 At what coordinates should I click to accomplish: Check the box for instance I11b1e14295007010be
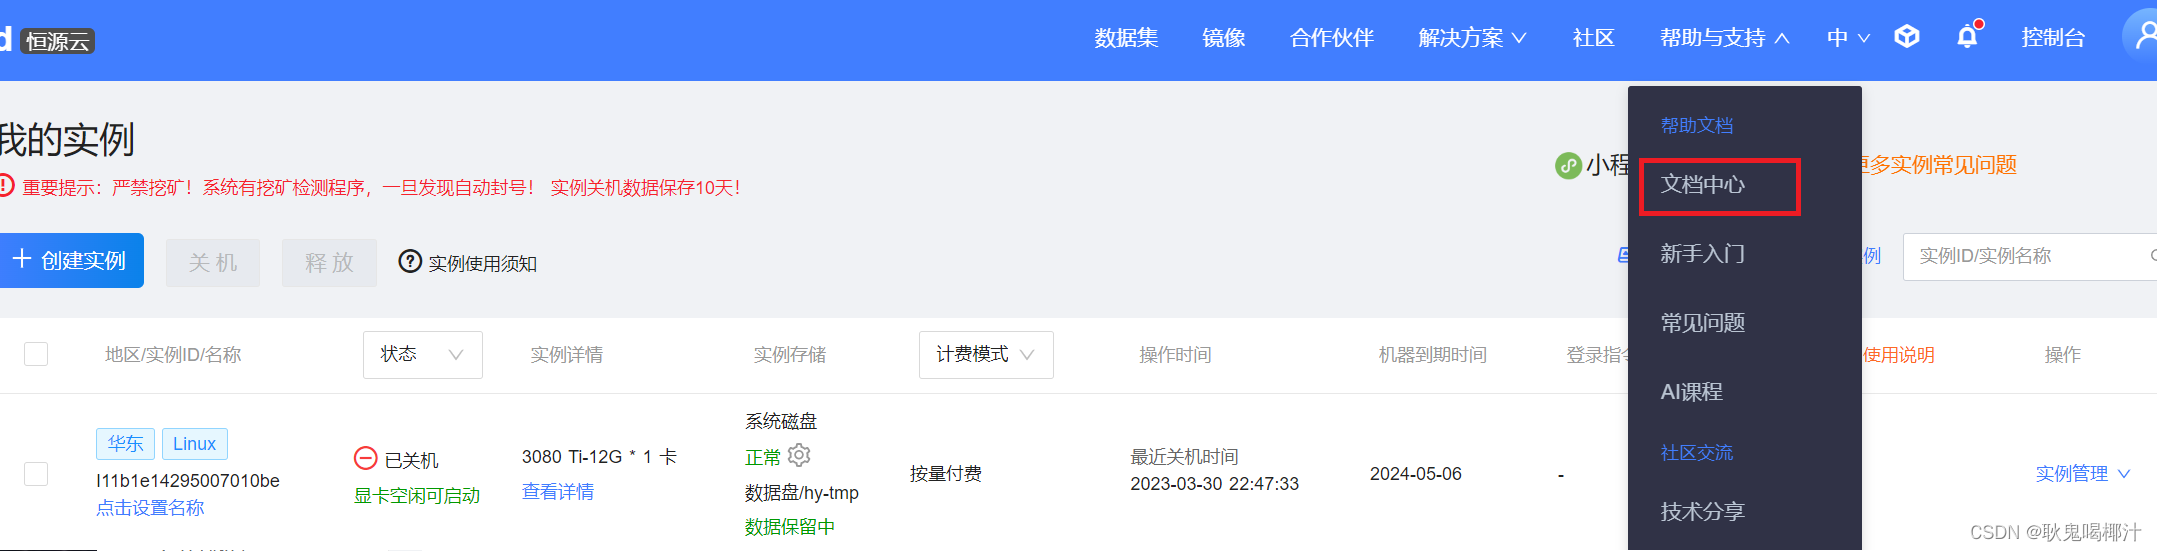(36, 474)
